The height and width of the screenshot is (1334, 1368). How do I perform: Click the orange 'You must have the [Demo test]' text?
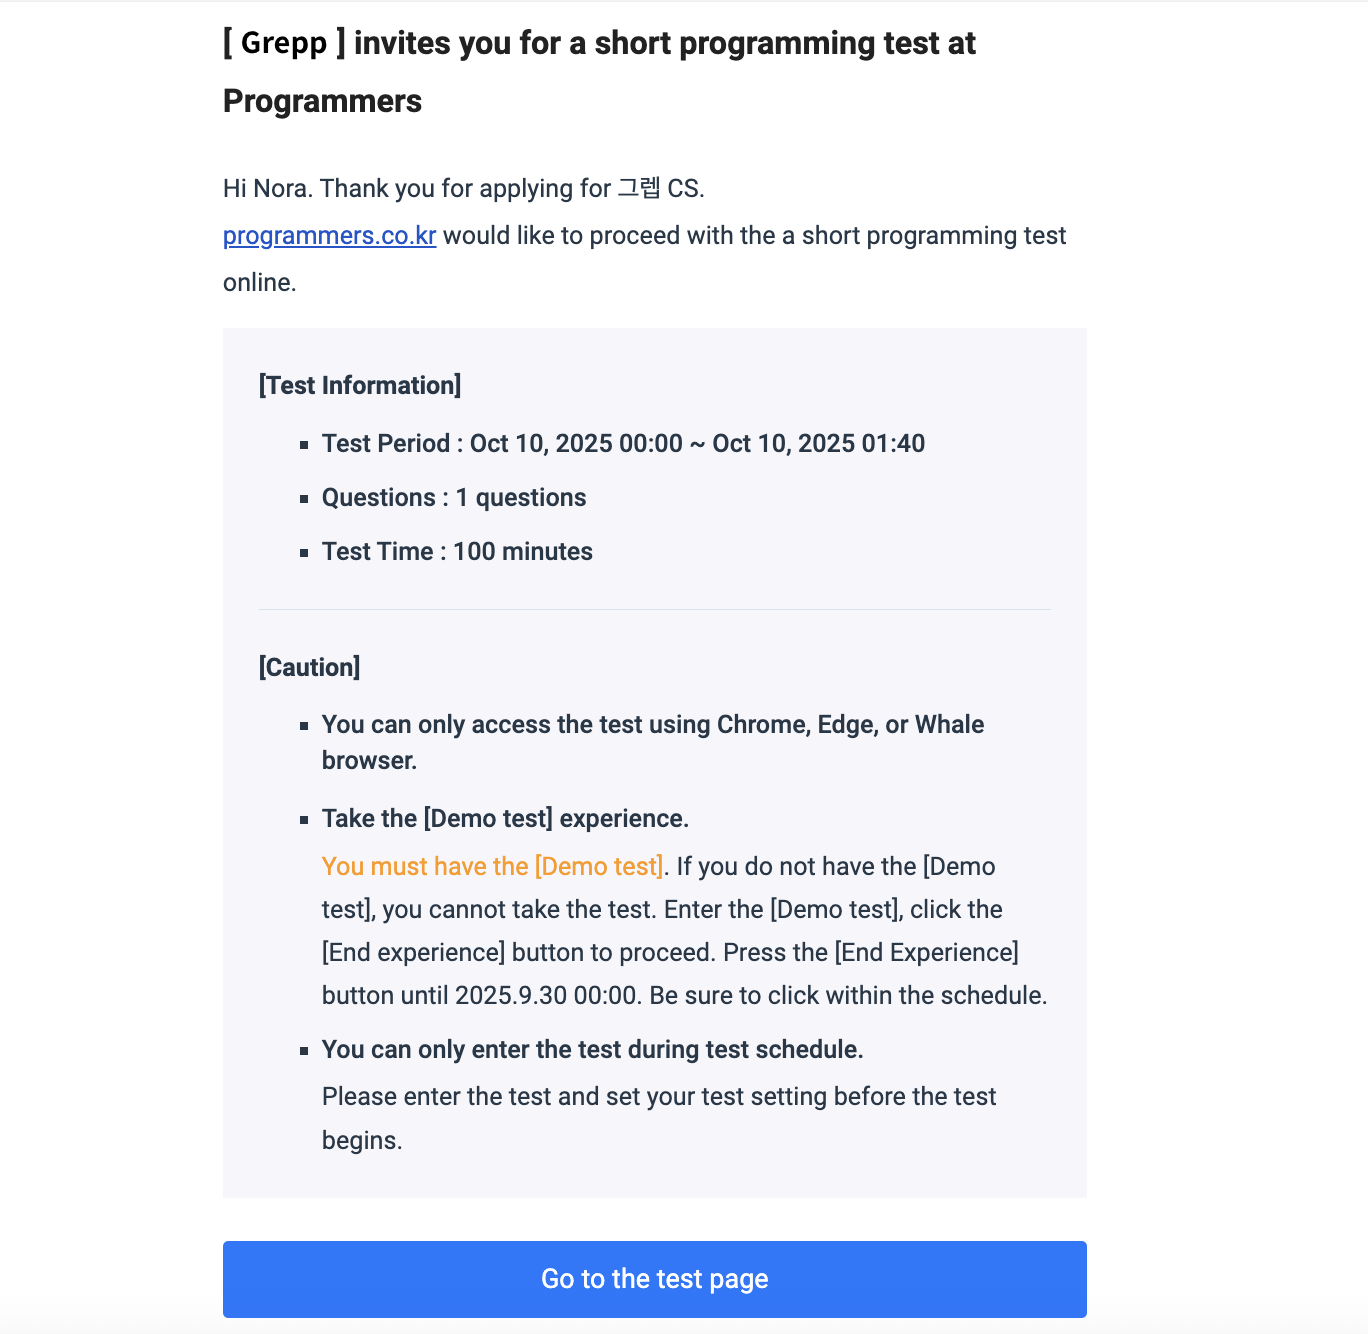[x=492, y=867]
